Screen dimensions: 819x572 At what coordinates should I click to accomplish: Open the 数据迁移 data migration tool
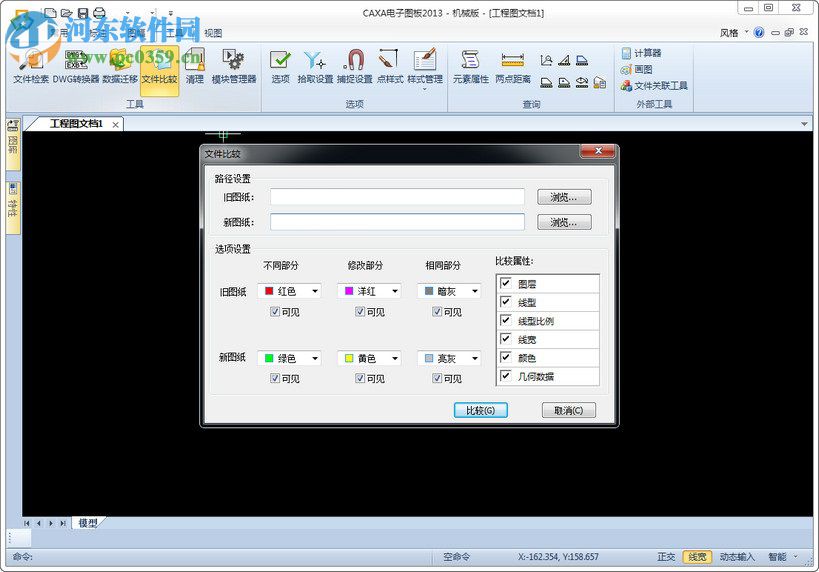click(120, 66)
